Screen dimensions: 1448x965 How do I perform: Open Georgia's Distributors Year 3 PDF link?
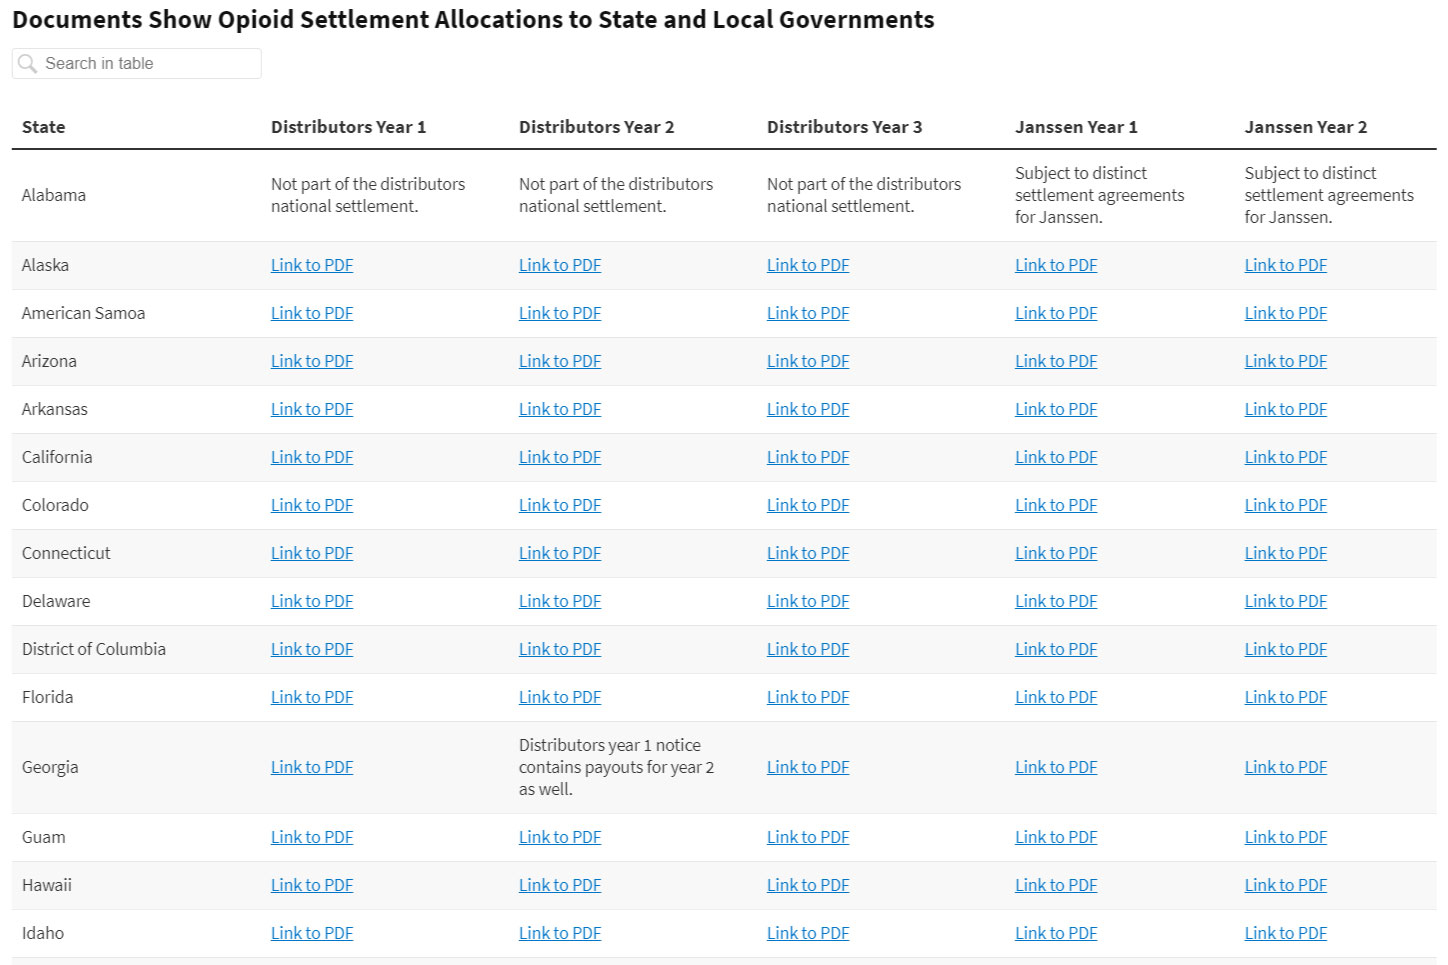808,767
